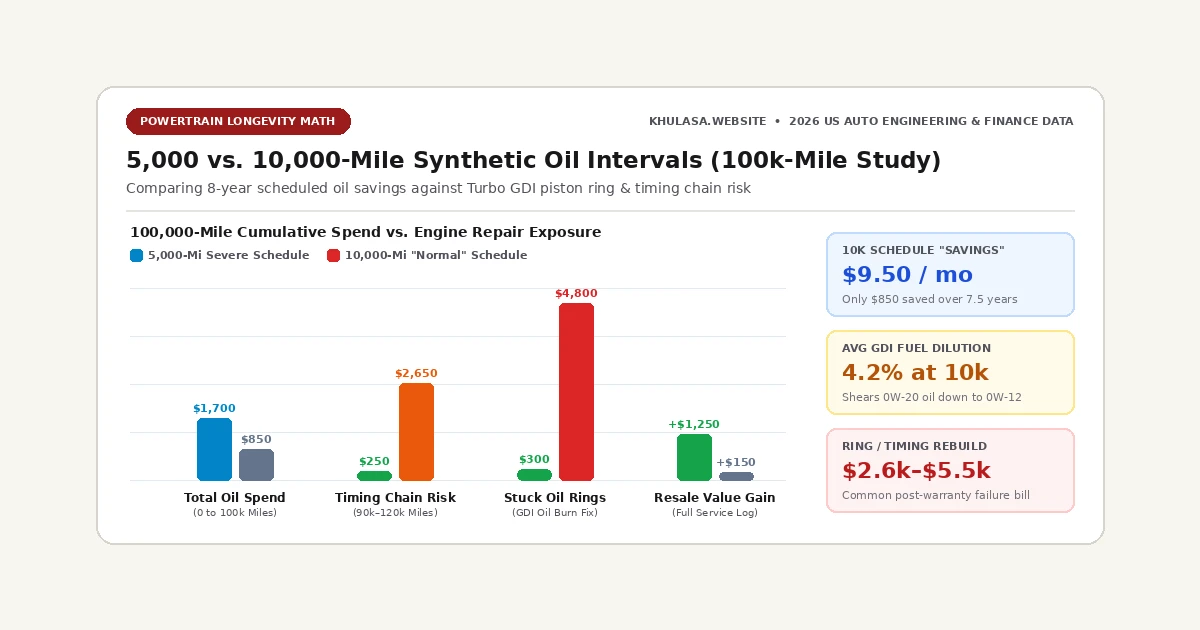Click the '(Full Service Log)' sublabel

coord(715,513)
